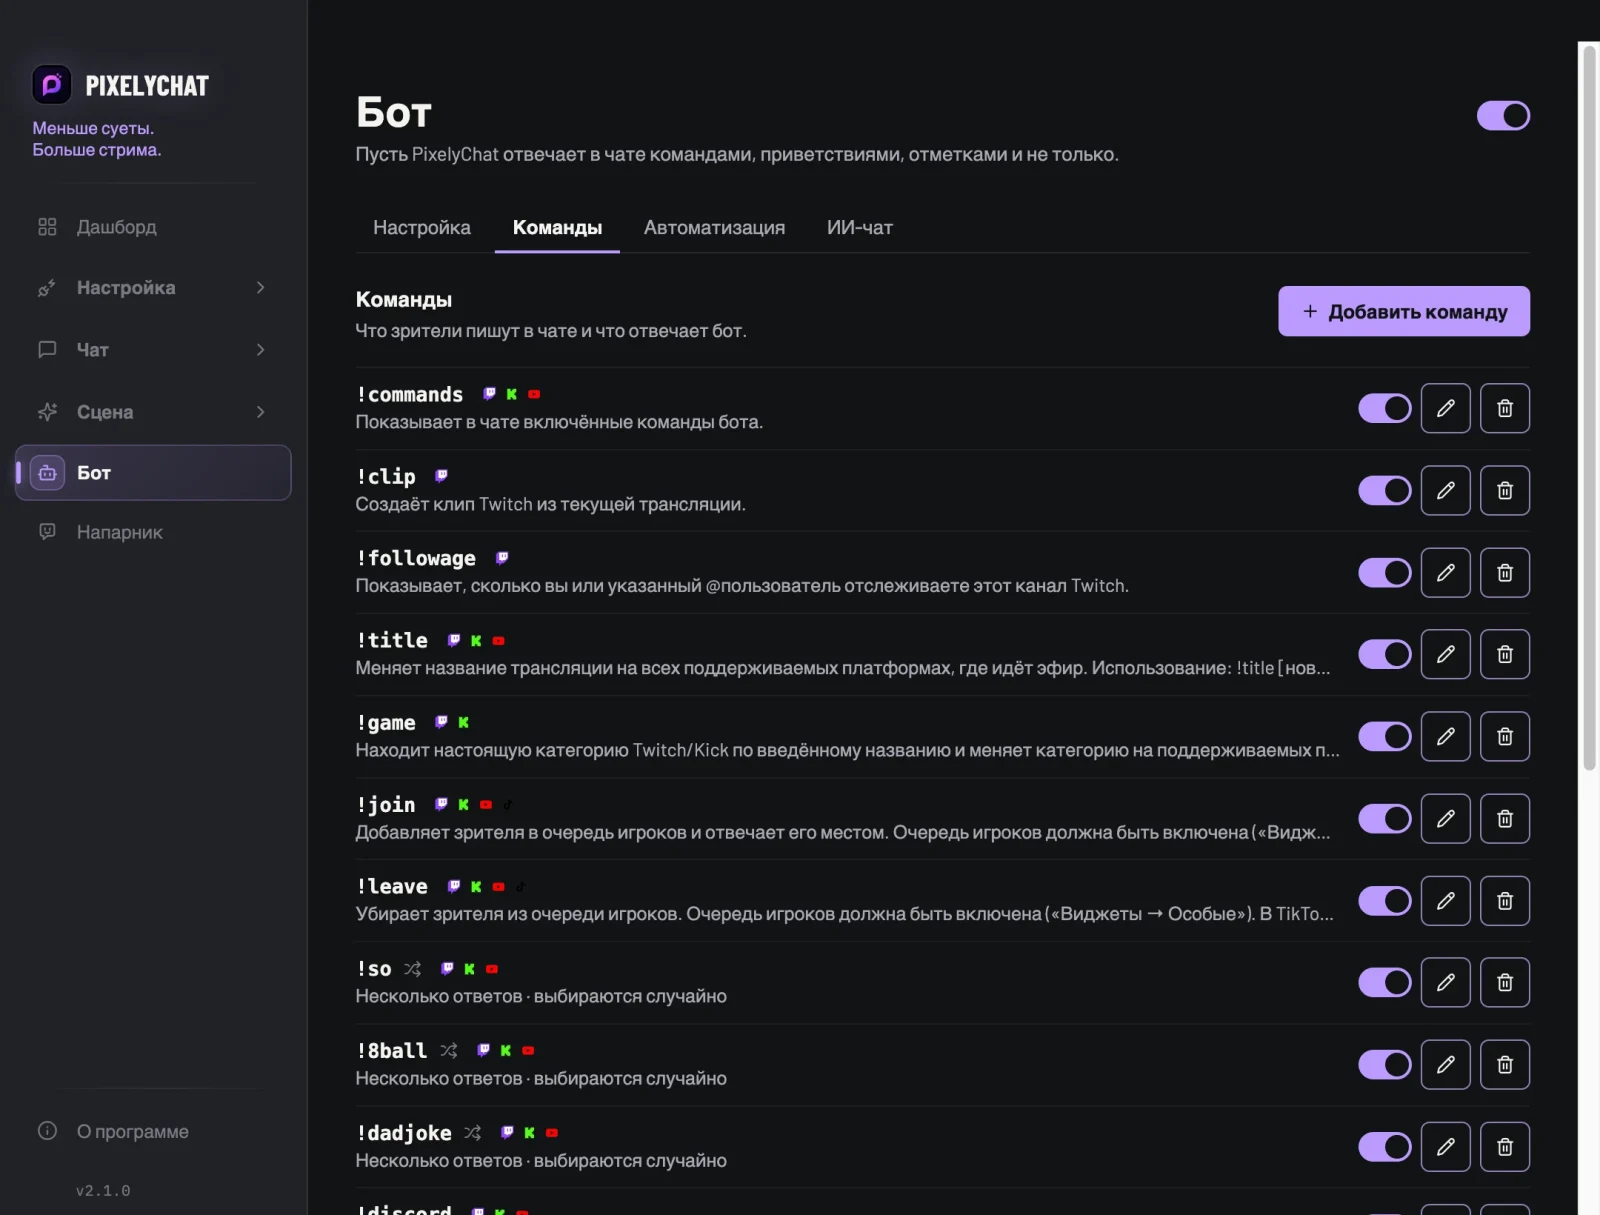This screenshot has height=1215, width=1600.
Task: Open the ИИ-чат tab
Action: (x=859, y=228)
